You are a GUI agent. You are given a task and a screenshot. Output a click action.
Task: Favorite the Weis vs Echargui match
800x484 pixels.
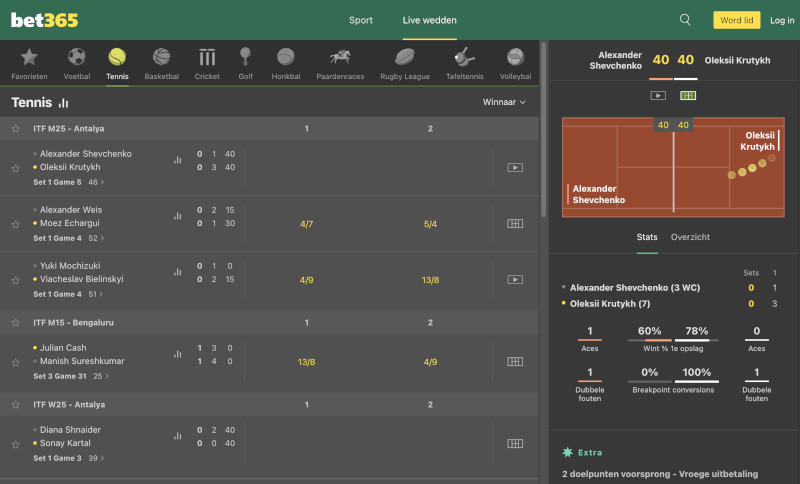pyautogui.click(x=16, y=224)
